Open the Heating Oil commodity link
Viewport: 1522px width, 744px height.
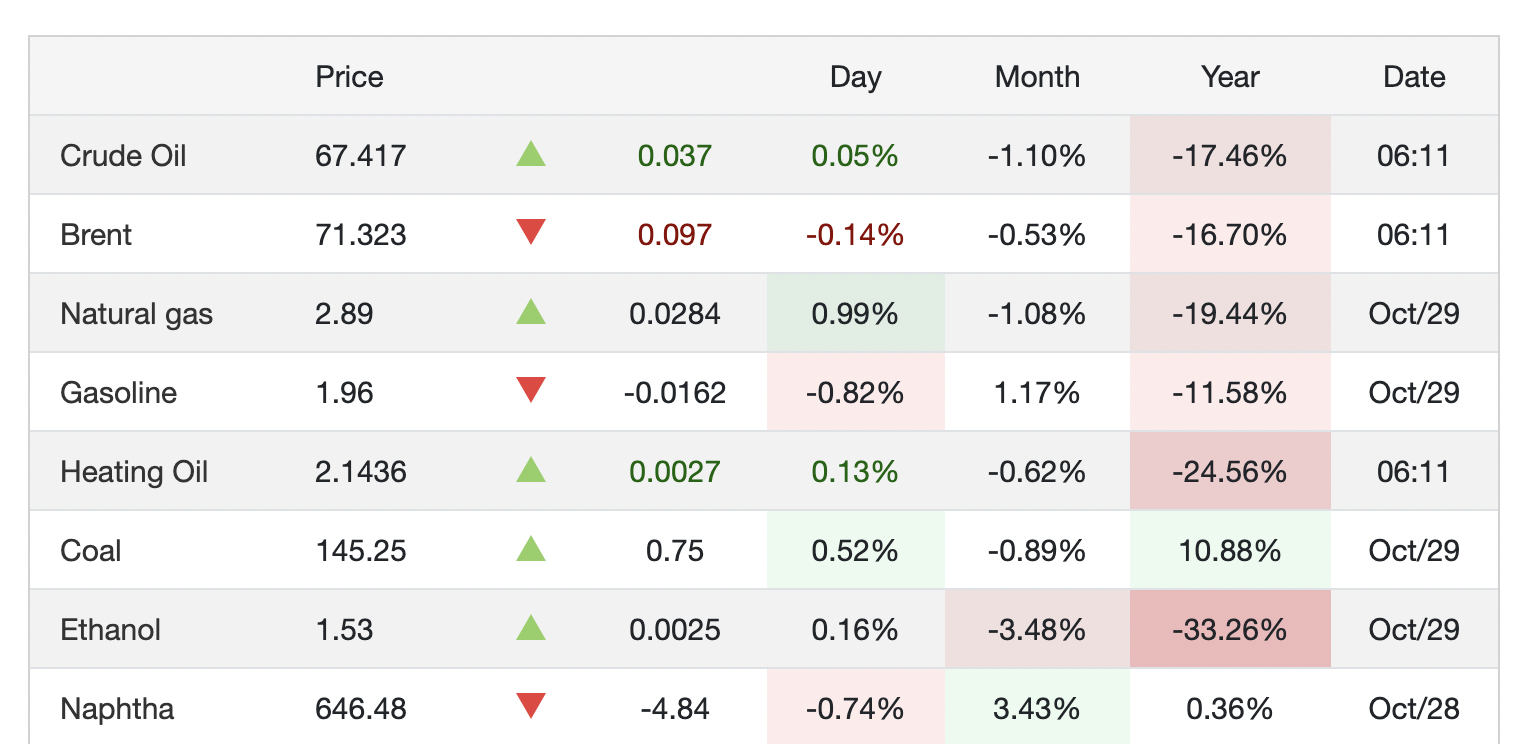click(x=134, y=472)
